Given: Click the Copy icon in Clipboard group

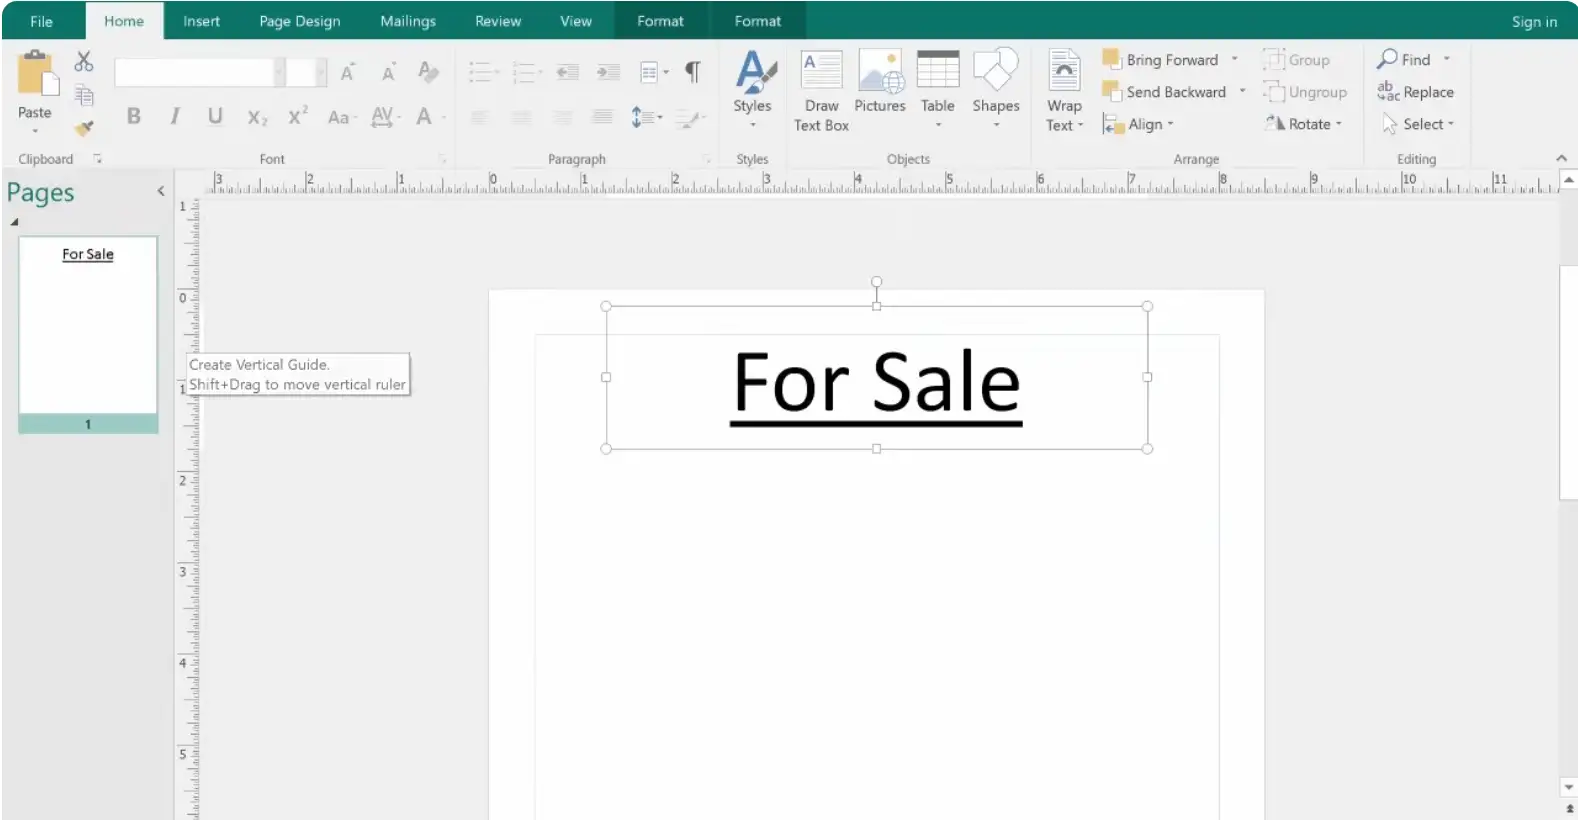Looking at the screenshot, I should 84,96.
